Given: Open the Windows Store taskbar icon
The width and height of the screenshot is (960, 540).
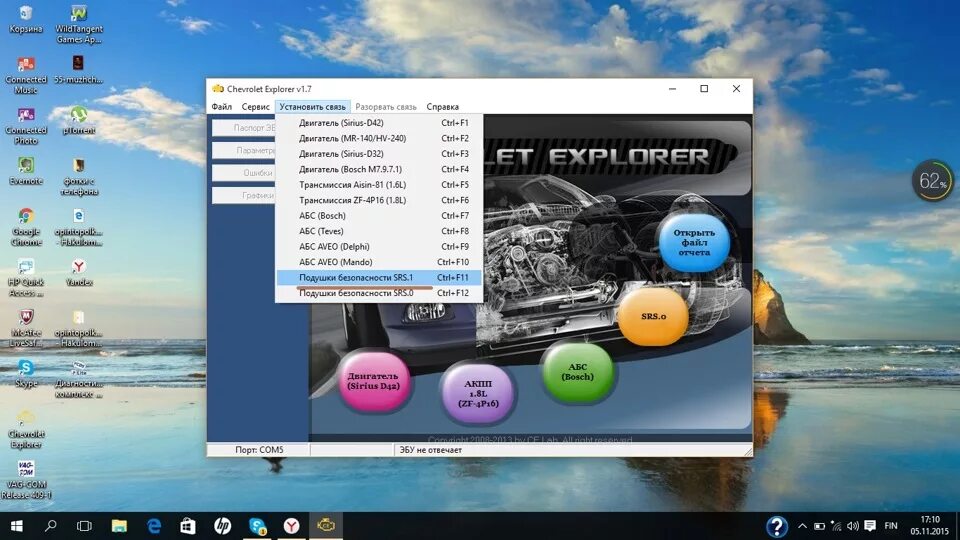Looking at the screenshot, I should [x=187, y=526].
